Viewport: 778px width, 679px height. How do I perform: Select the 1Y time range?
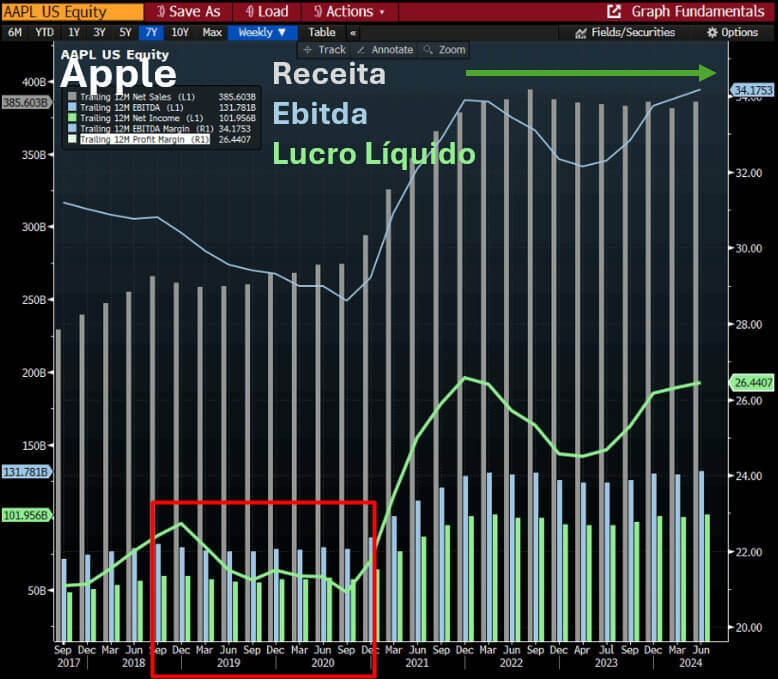pos(74,33)
